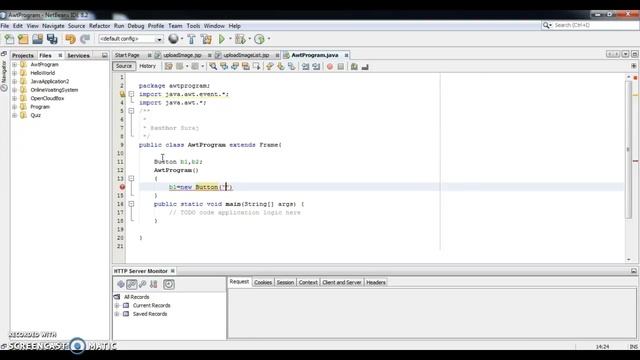Click the INS insert mode status indicator
Viewport: 640px width, 360px height.
633,347
